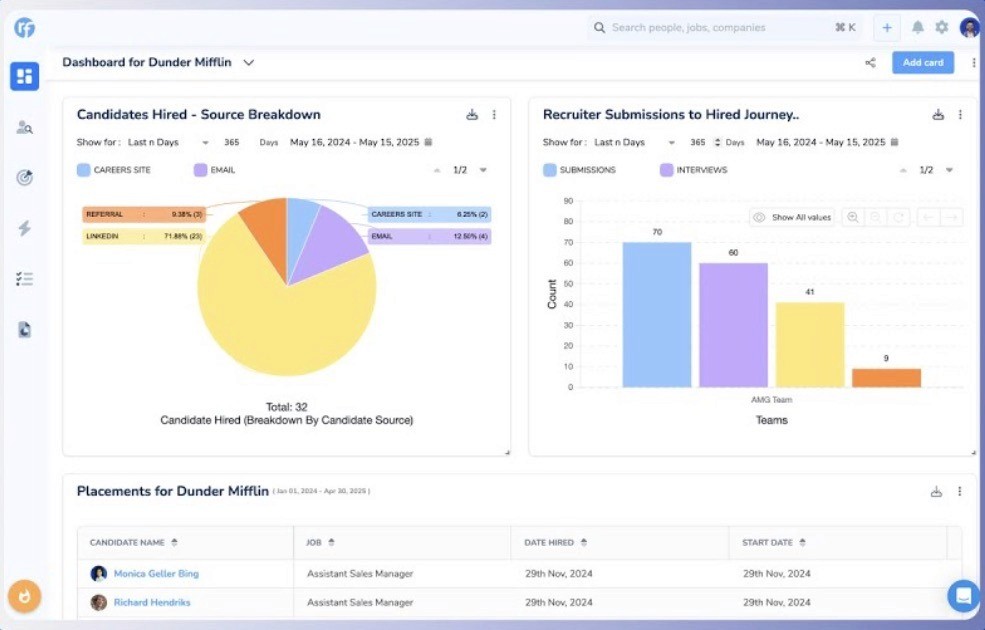The image size is (985, 630).
Task: Click the CAREERS SITE 6.25% pie label
Action: point(429,214)
